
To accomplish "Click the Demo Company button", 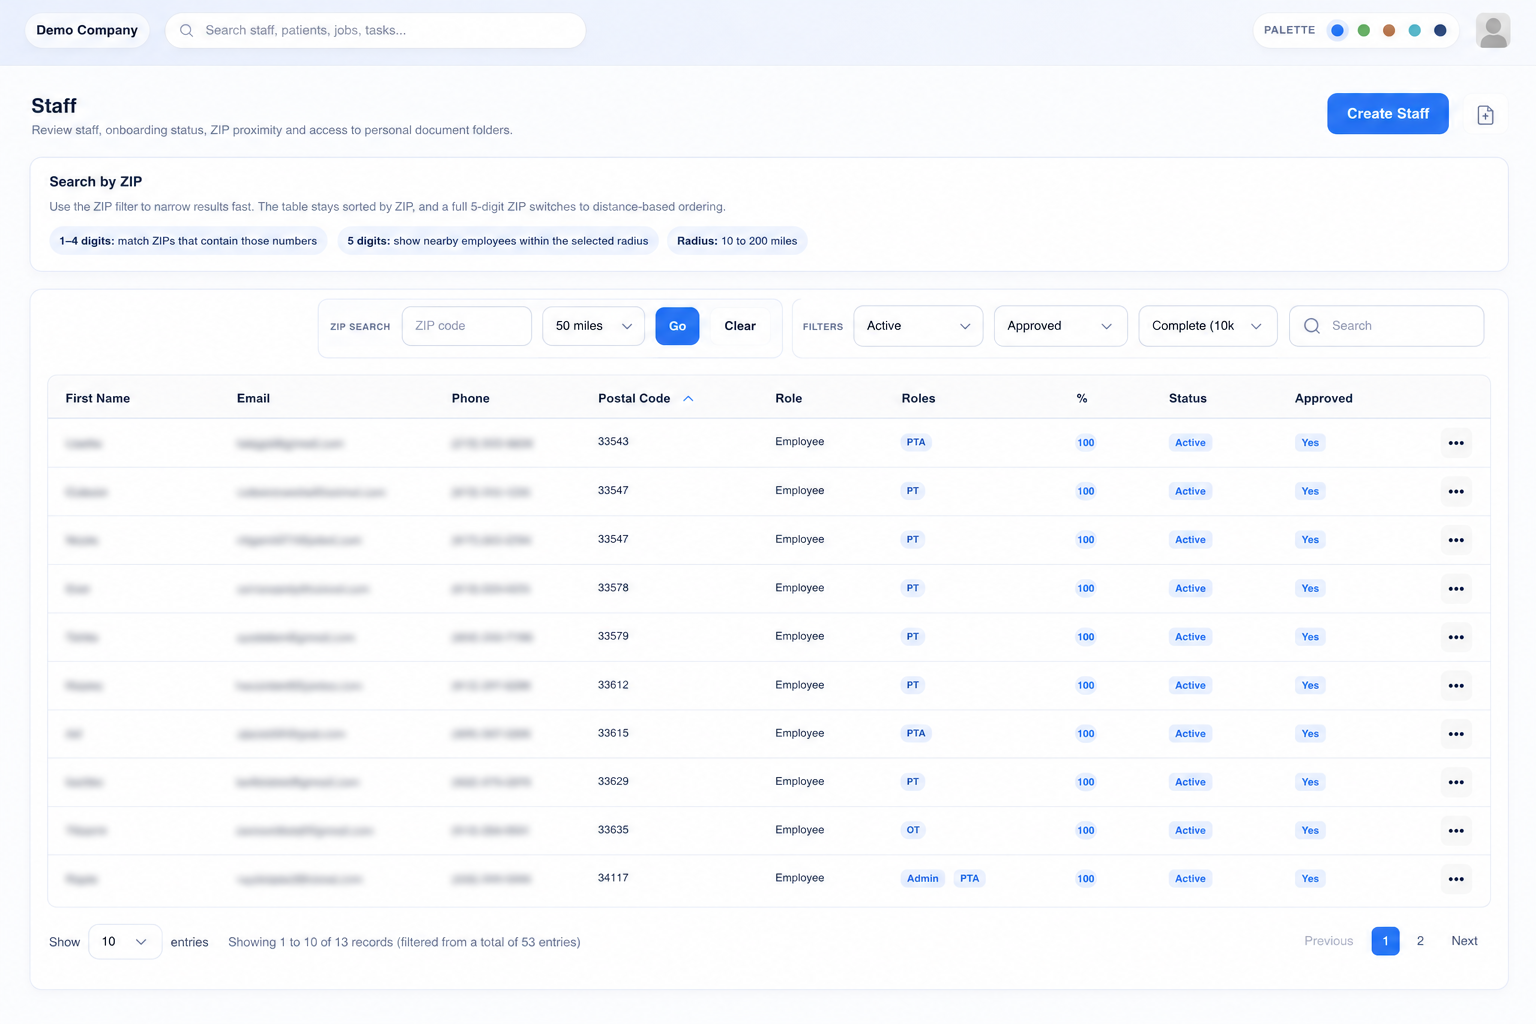I will point(87,30).
